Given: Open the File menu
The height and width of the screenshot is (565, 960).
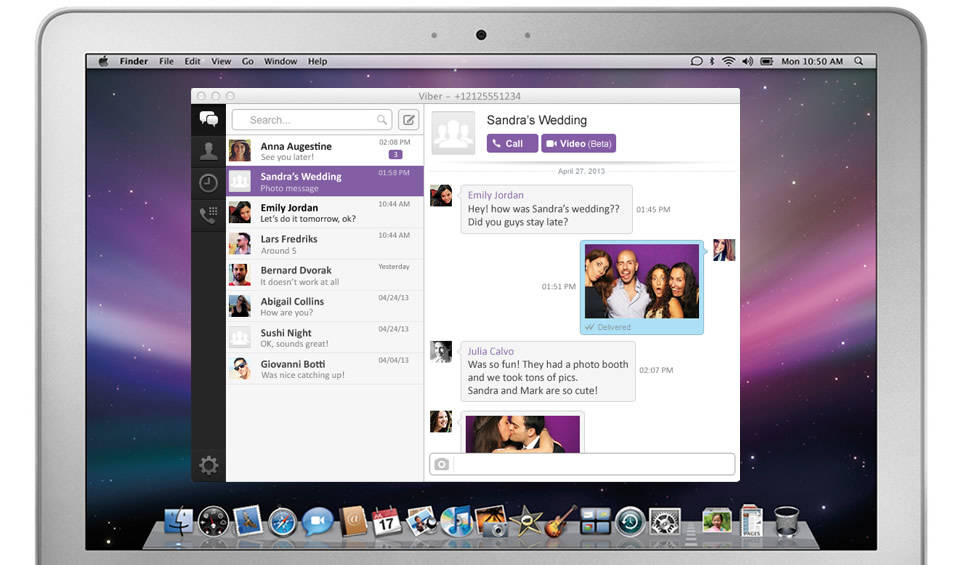Looking at the screenshot, I should tap(166, 61).
